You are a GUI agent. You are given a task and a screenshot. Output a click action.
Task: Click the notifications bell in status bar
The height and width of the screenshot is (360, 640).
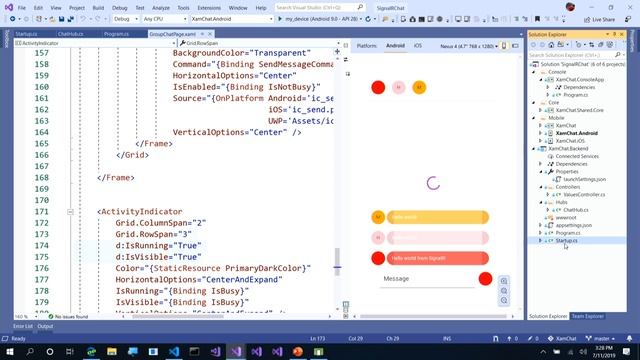click(x=629, y=338)
